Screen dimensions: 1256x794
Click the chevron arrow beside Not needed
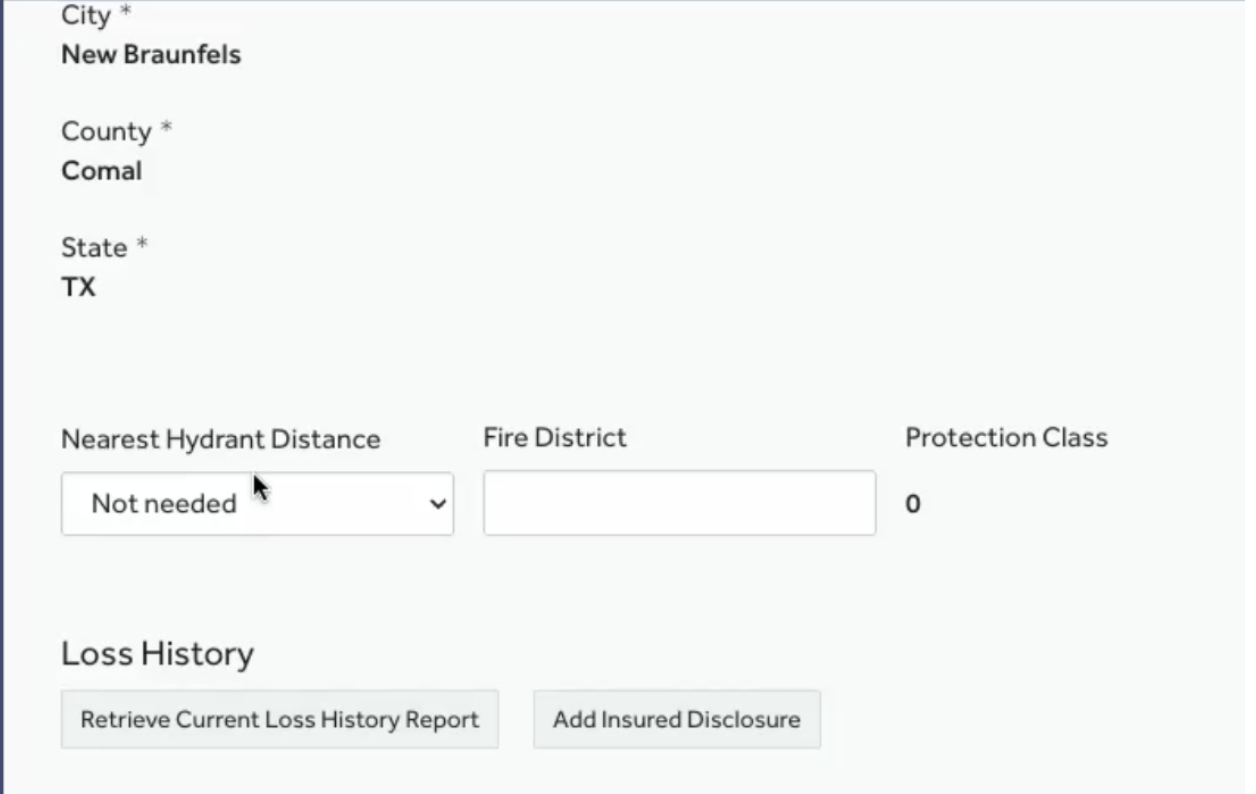pyautogui.click(x=437, y=504)
